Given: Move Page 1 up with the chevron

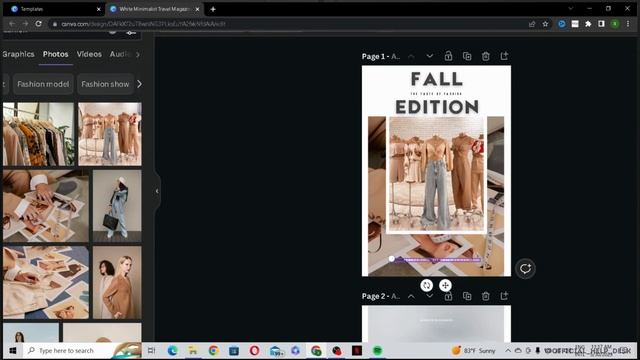Looking at the screenshot, I should click(x=411, y=56).
